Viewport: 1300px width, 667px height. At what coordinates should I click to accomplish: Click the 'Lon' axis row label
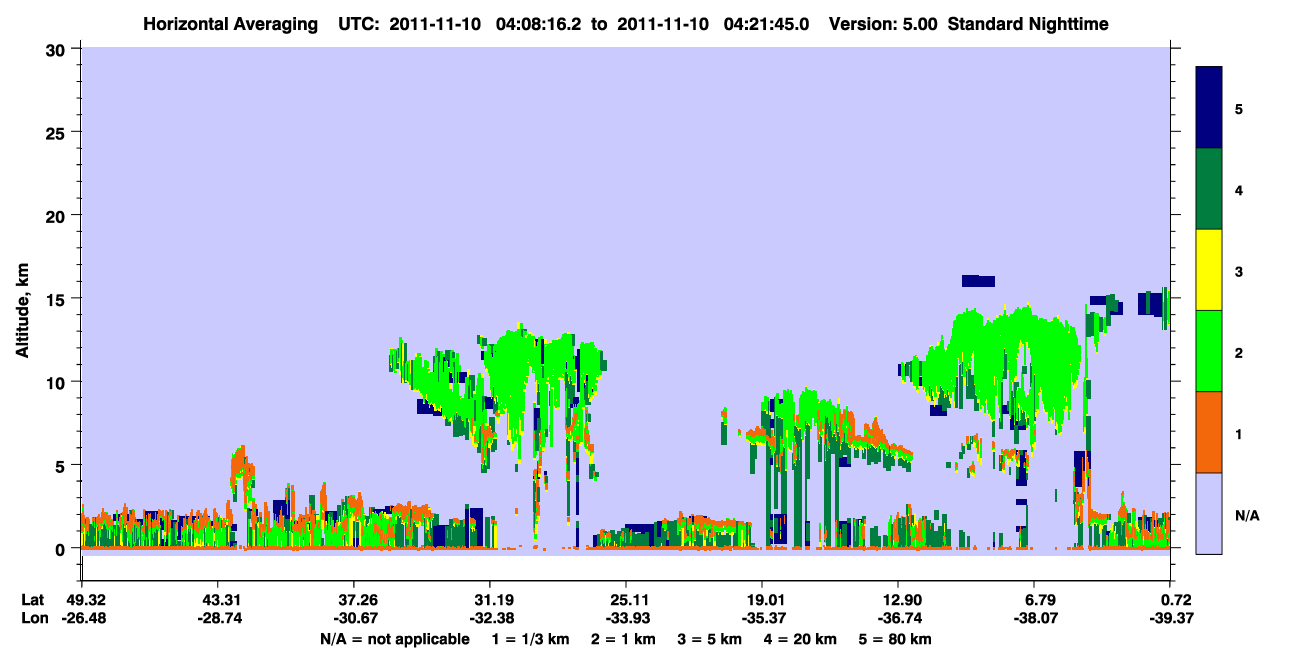pos(34,618)
